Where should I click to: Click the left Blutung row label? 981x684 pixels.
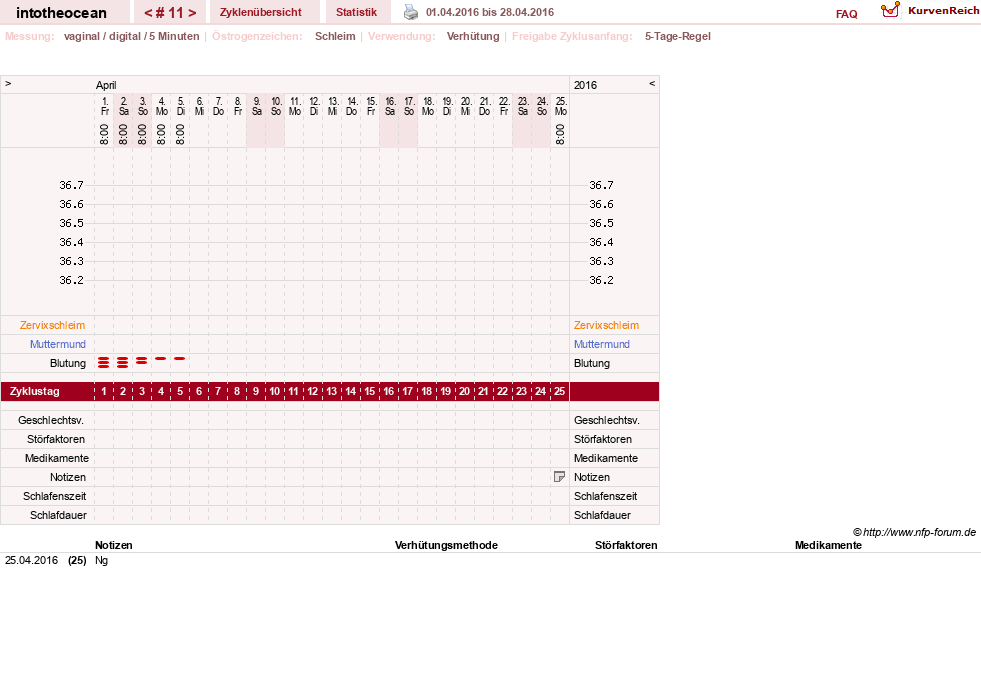pyautogui.click(x=68, y=363)
